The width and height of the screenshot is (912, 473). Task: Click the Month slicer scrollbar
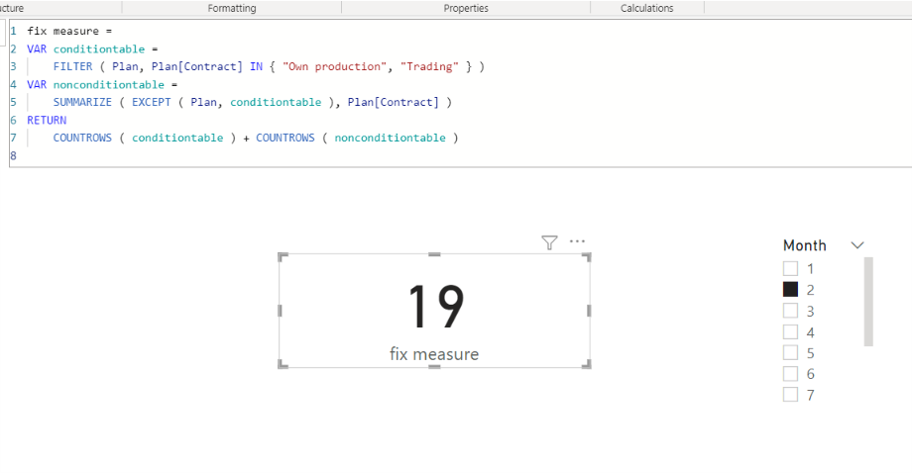coord(868,301)
